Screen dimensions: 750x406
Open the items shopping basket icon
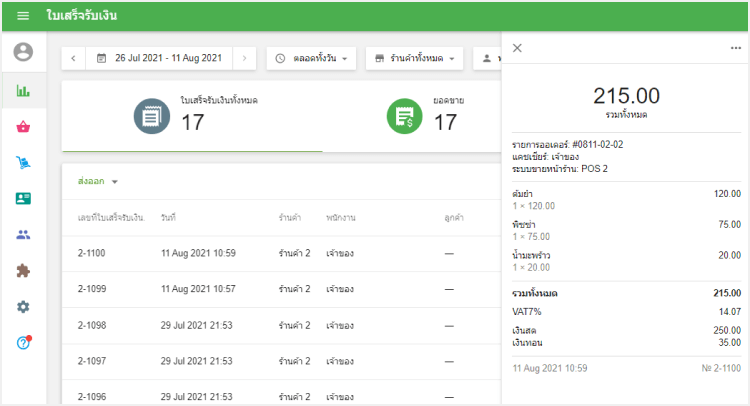(23, 127)
